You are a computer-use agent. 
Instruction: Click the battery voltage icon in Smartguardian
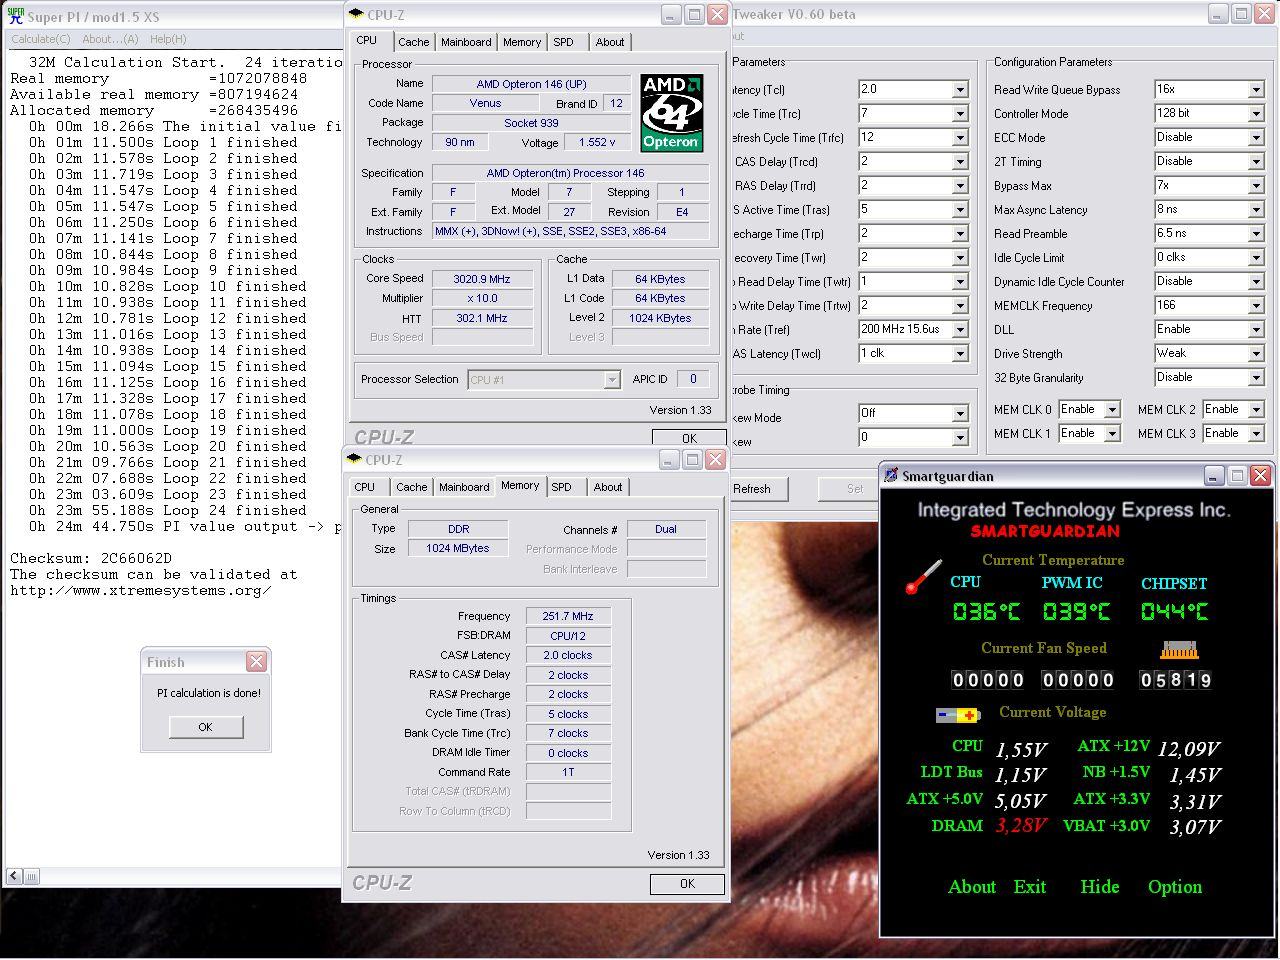click(957, 715)
